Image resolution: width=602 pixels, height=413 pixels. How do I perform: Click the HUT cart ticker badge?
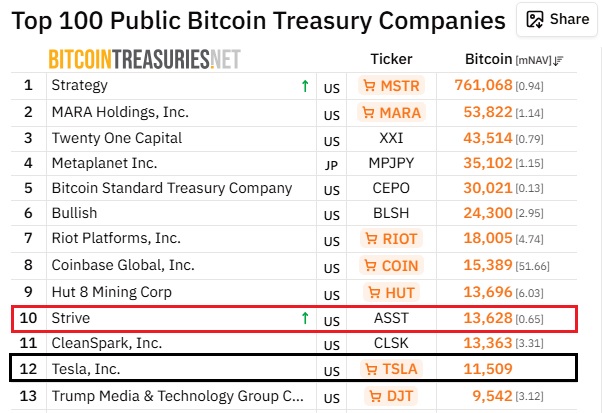[x=391, y=292]
